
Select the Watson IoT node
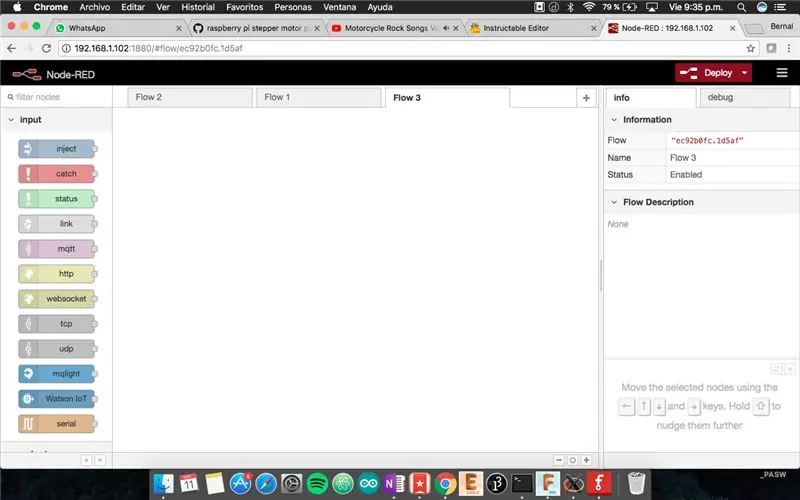pos(57,398)
